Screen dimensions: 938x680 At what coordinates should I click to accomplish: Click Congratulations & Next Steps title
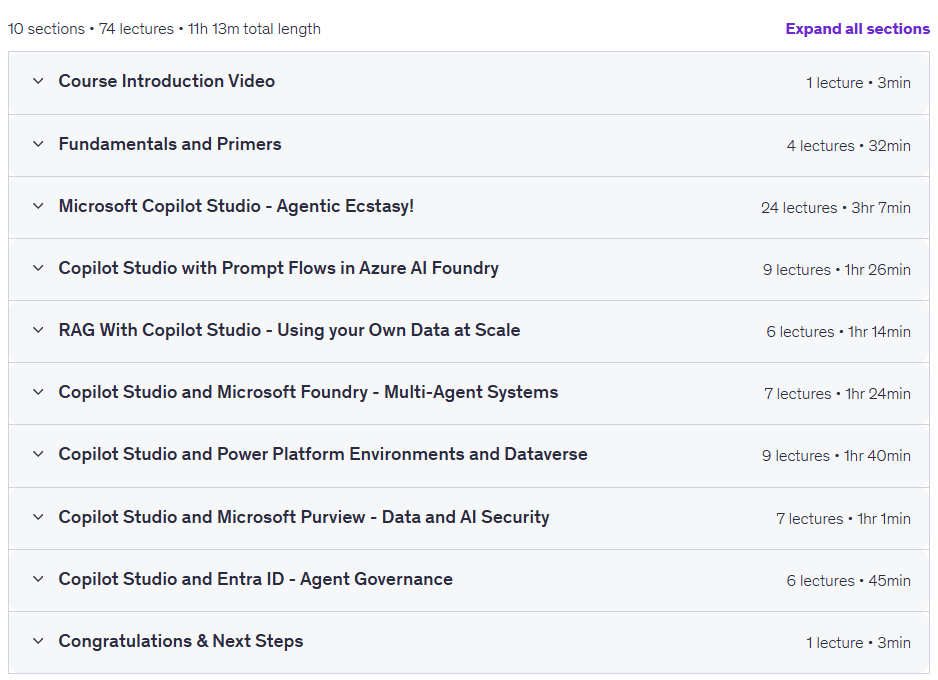click(x=181, y=641)
